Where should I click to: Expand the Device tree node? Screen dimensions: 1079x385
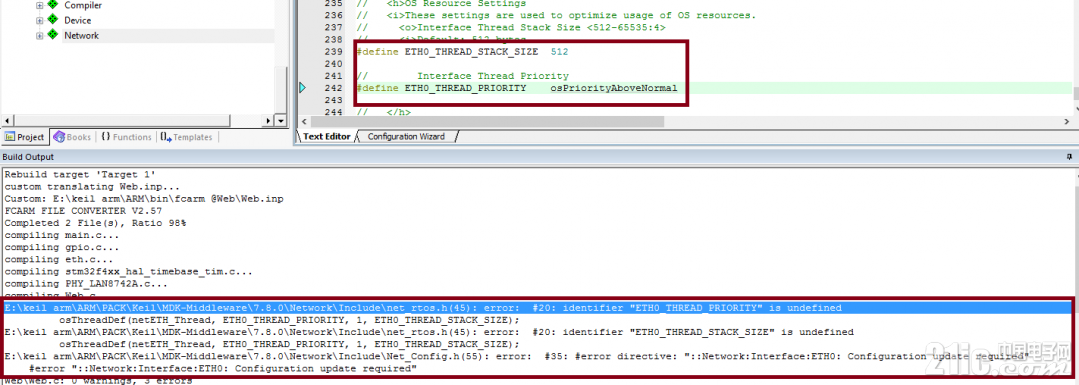pyautogui.click(x=39, y=21)
